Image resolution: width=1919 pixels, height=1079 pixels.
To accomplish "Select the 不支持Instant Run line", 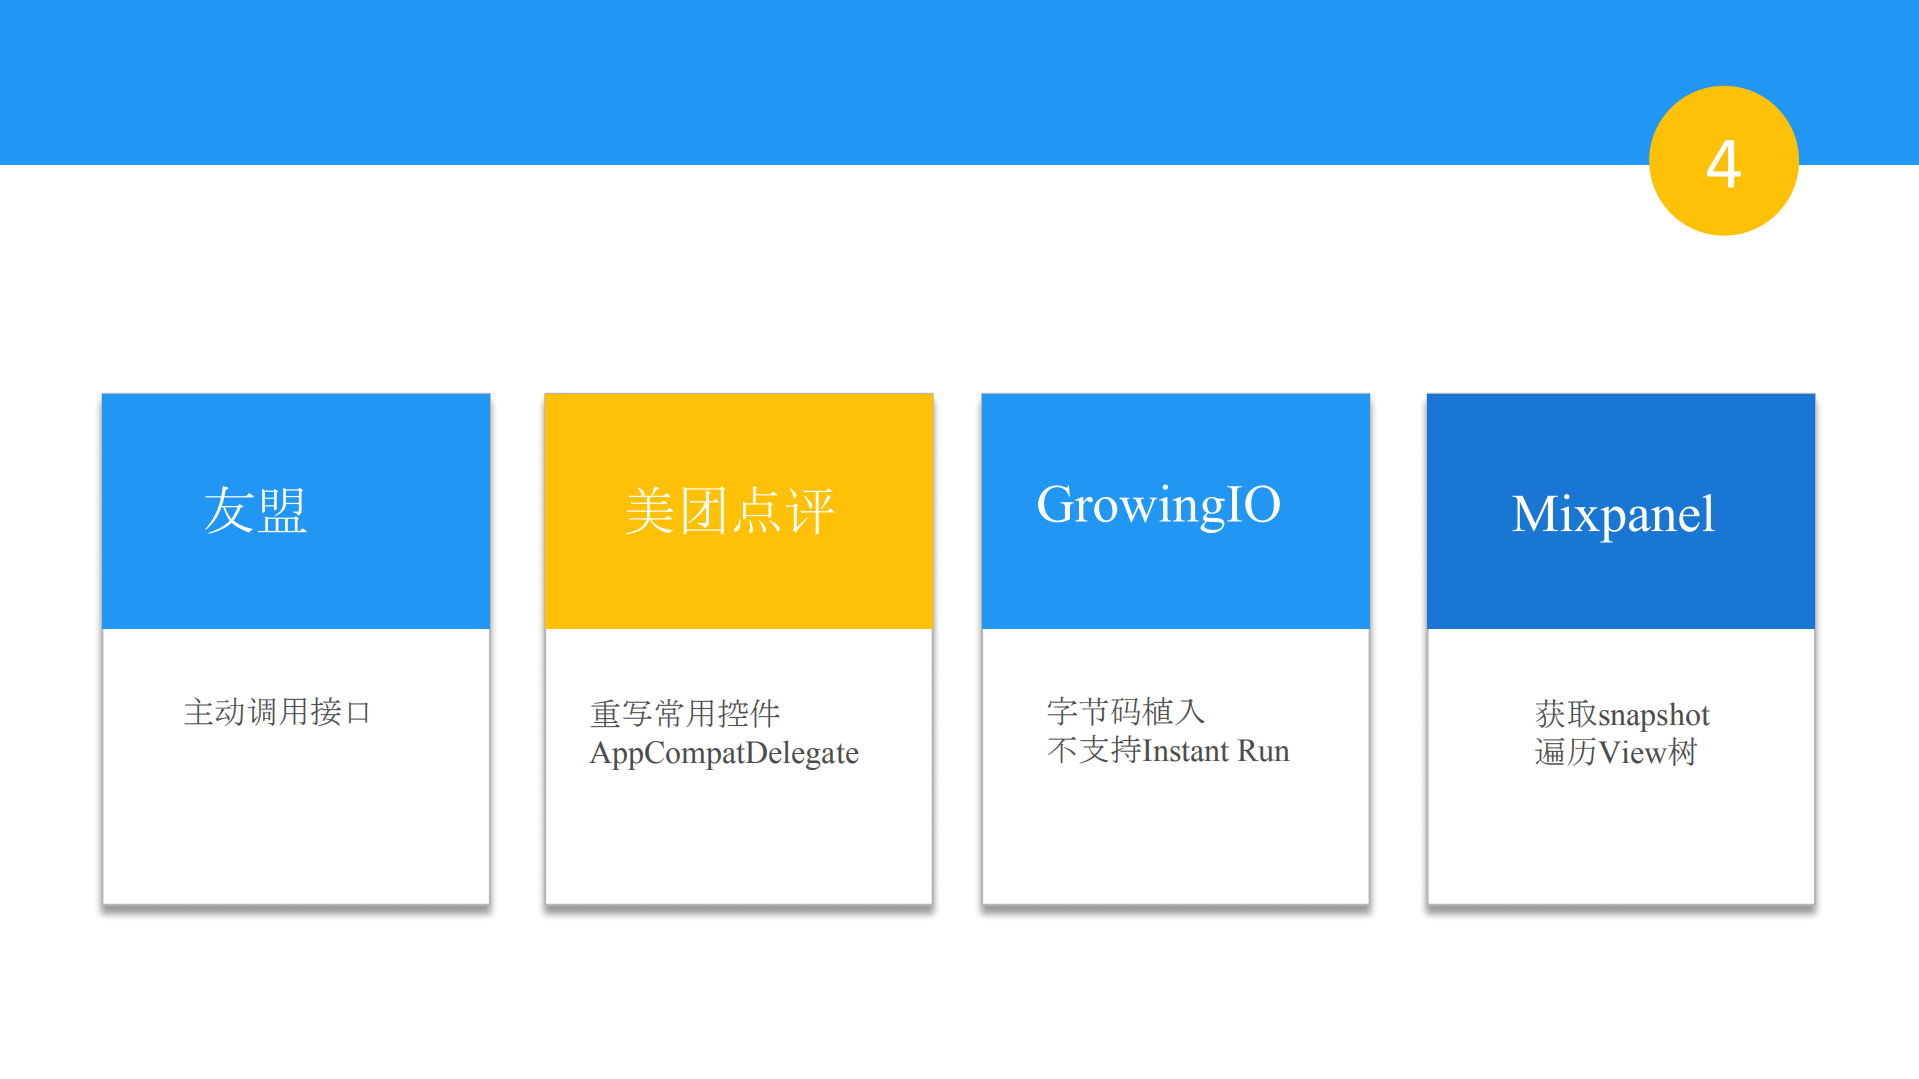I will point(1167,751).
